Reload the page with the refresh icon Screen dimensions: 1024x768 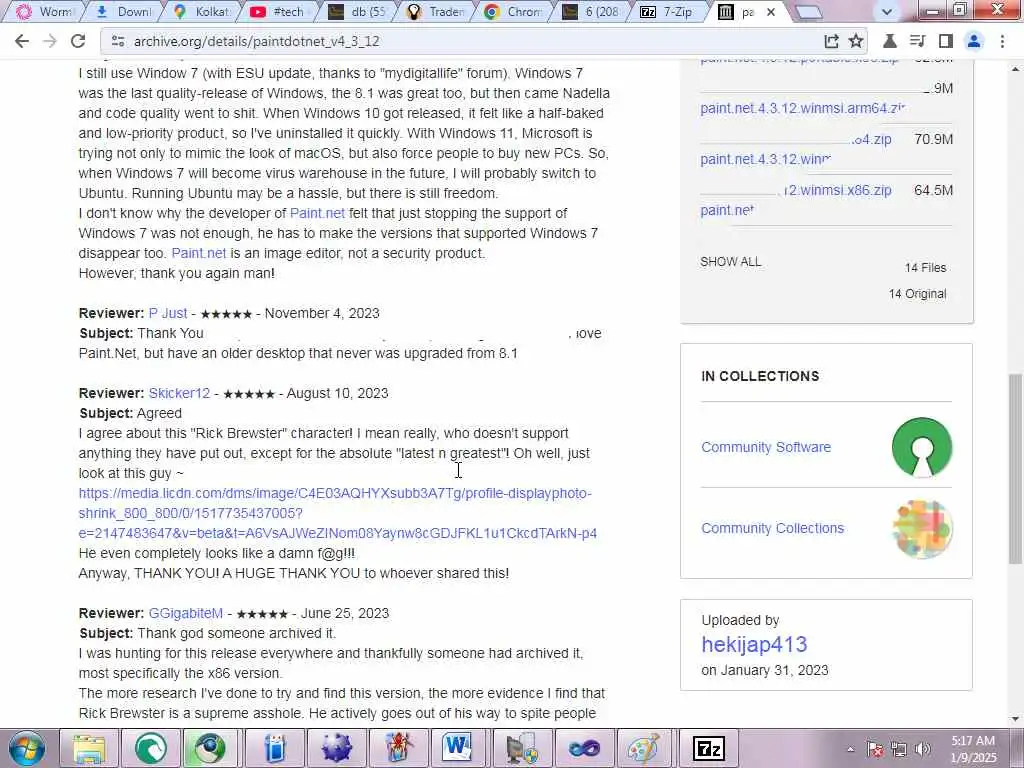pyautogui.click(x=78, y=41)
